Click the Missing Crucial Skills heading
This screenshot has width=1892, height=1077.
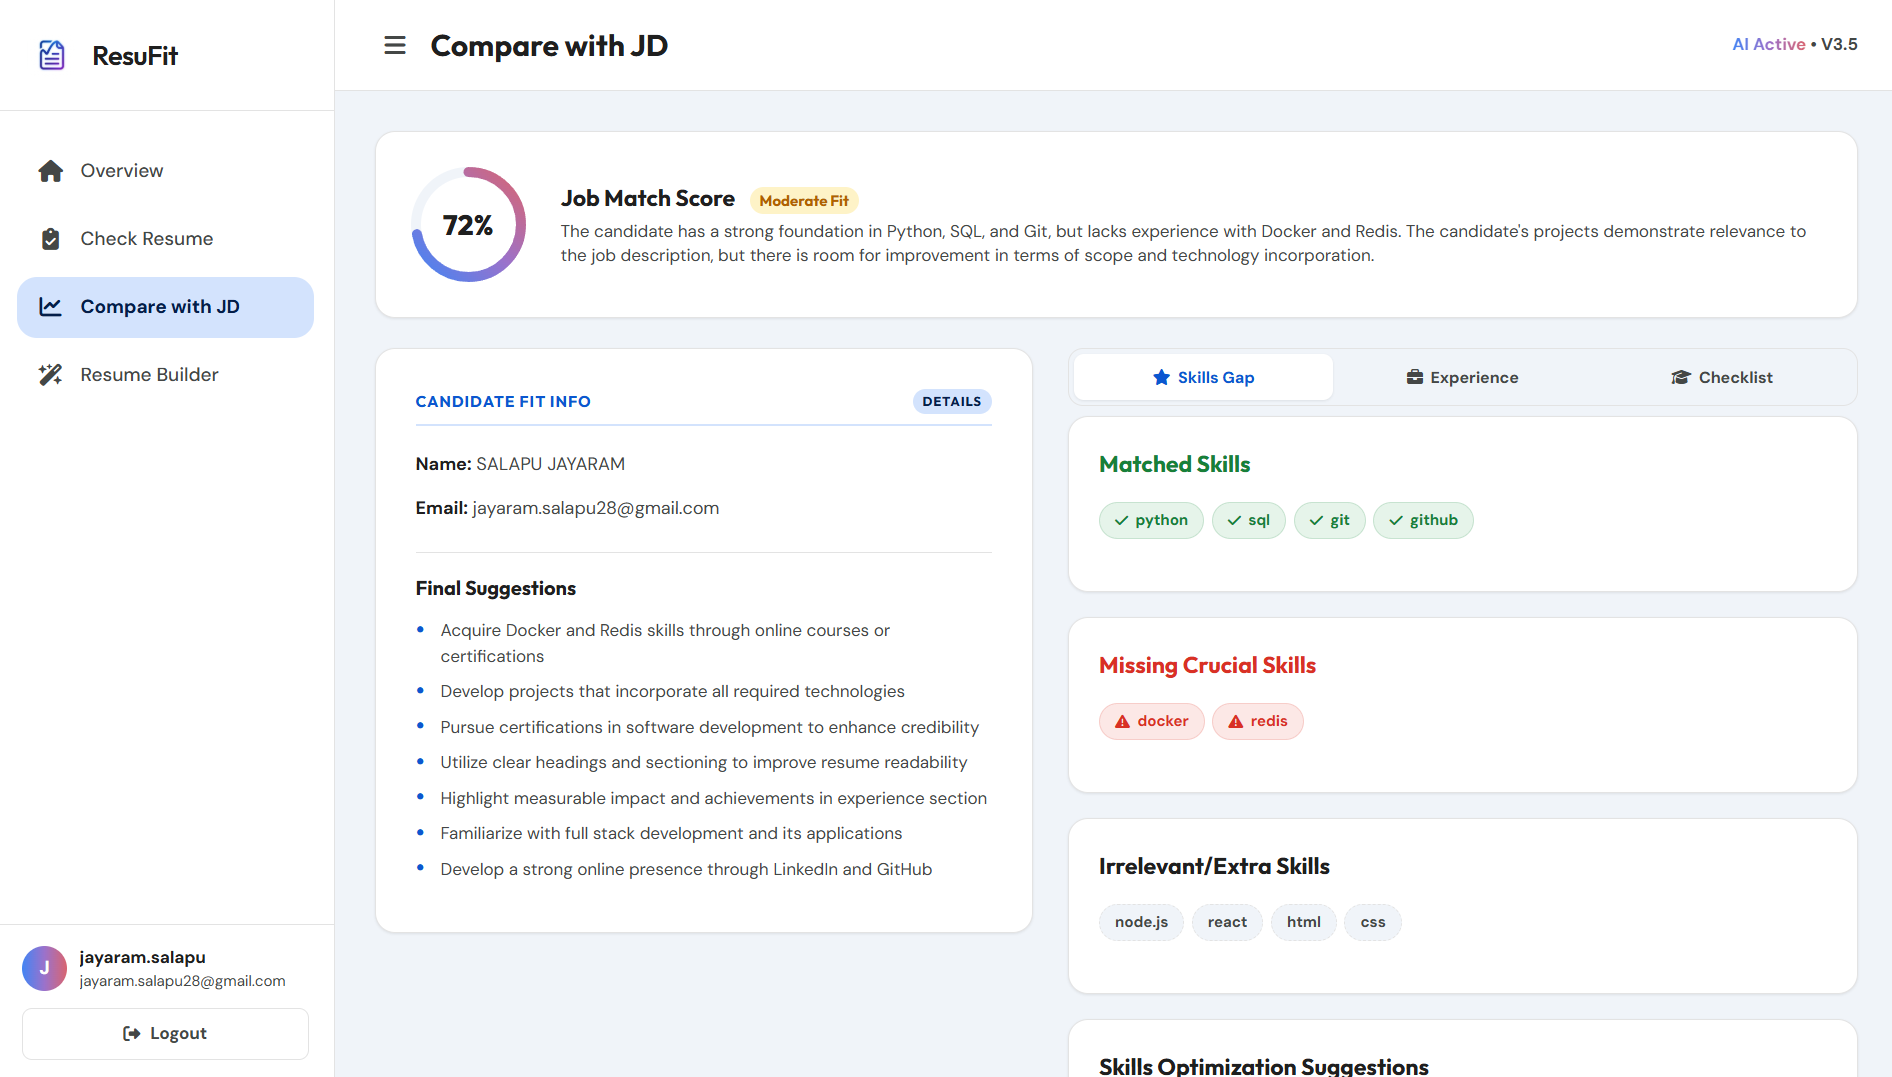pyautogui.click(x=1207, y=665)
